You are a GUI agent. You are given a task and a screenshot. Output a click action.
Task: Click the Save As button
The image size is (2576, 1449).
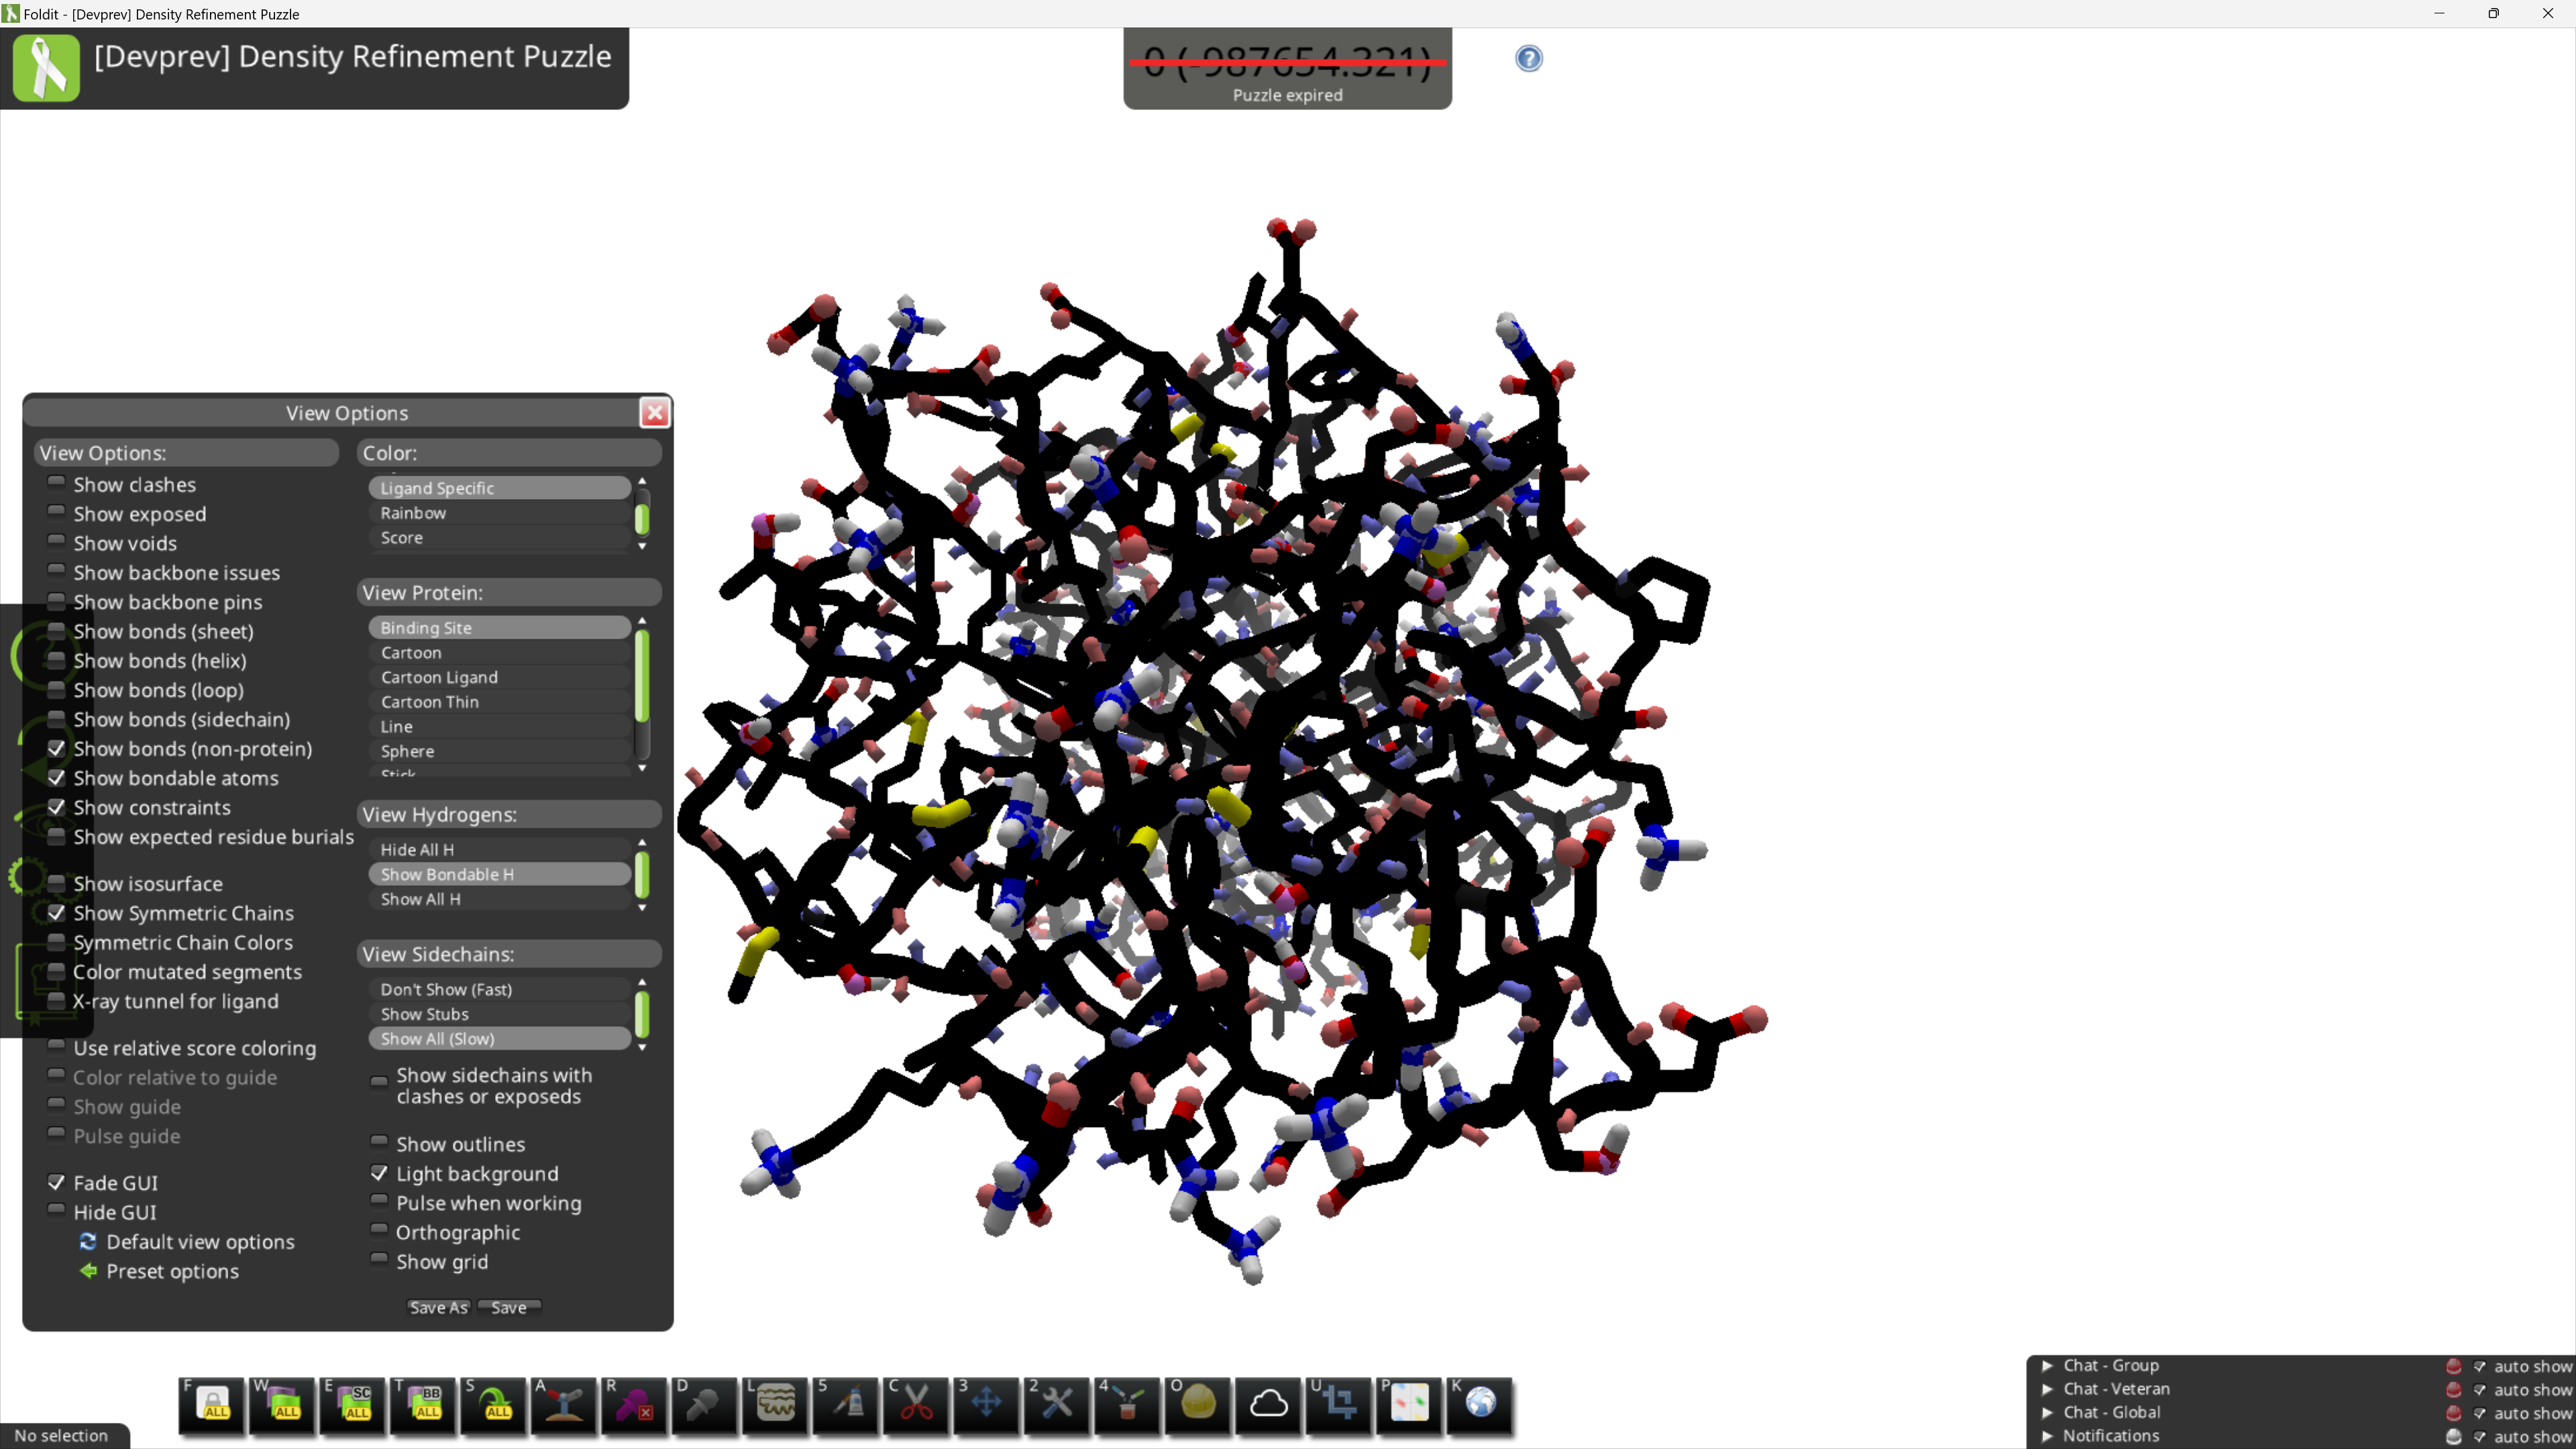(x=438, y=1307)
